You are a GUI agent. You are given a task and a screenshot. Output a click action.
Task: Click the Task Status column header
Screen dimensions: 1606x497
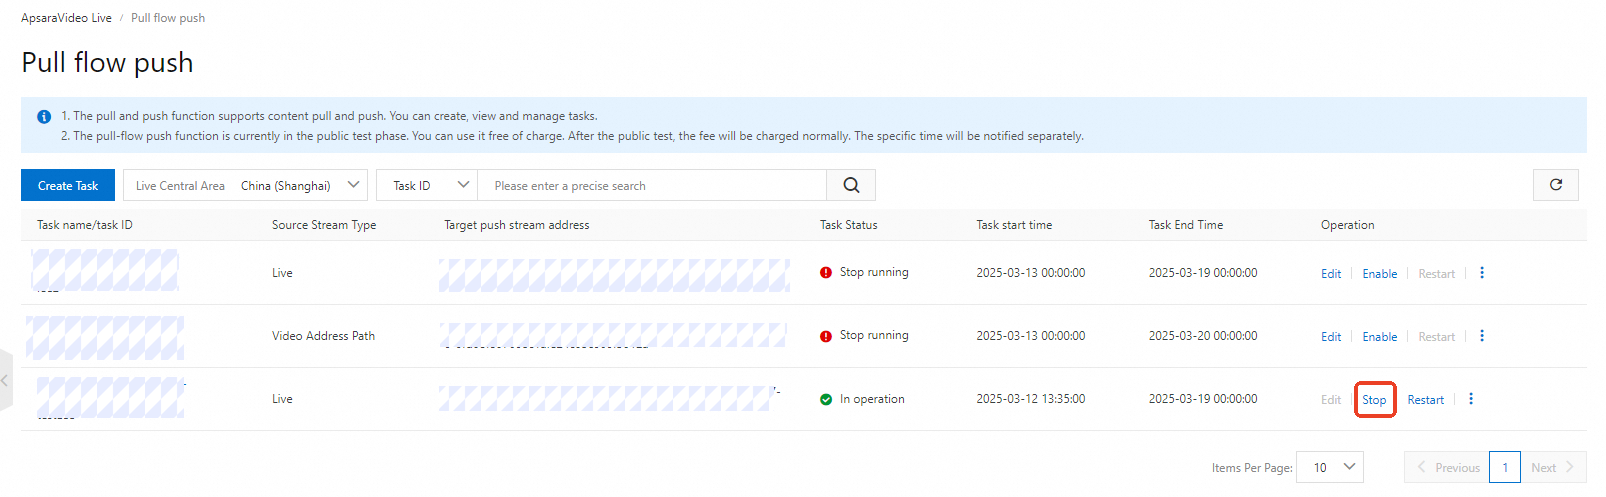[849, 225]
